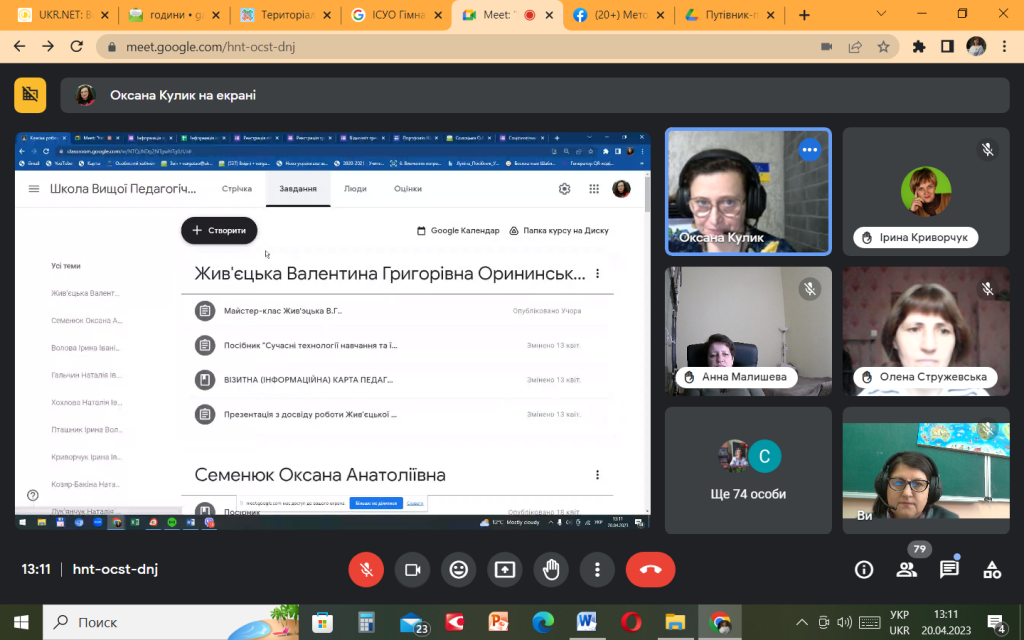
Task: Open the activities shapes icon
Action: (x=992, y=570)
